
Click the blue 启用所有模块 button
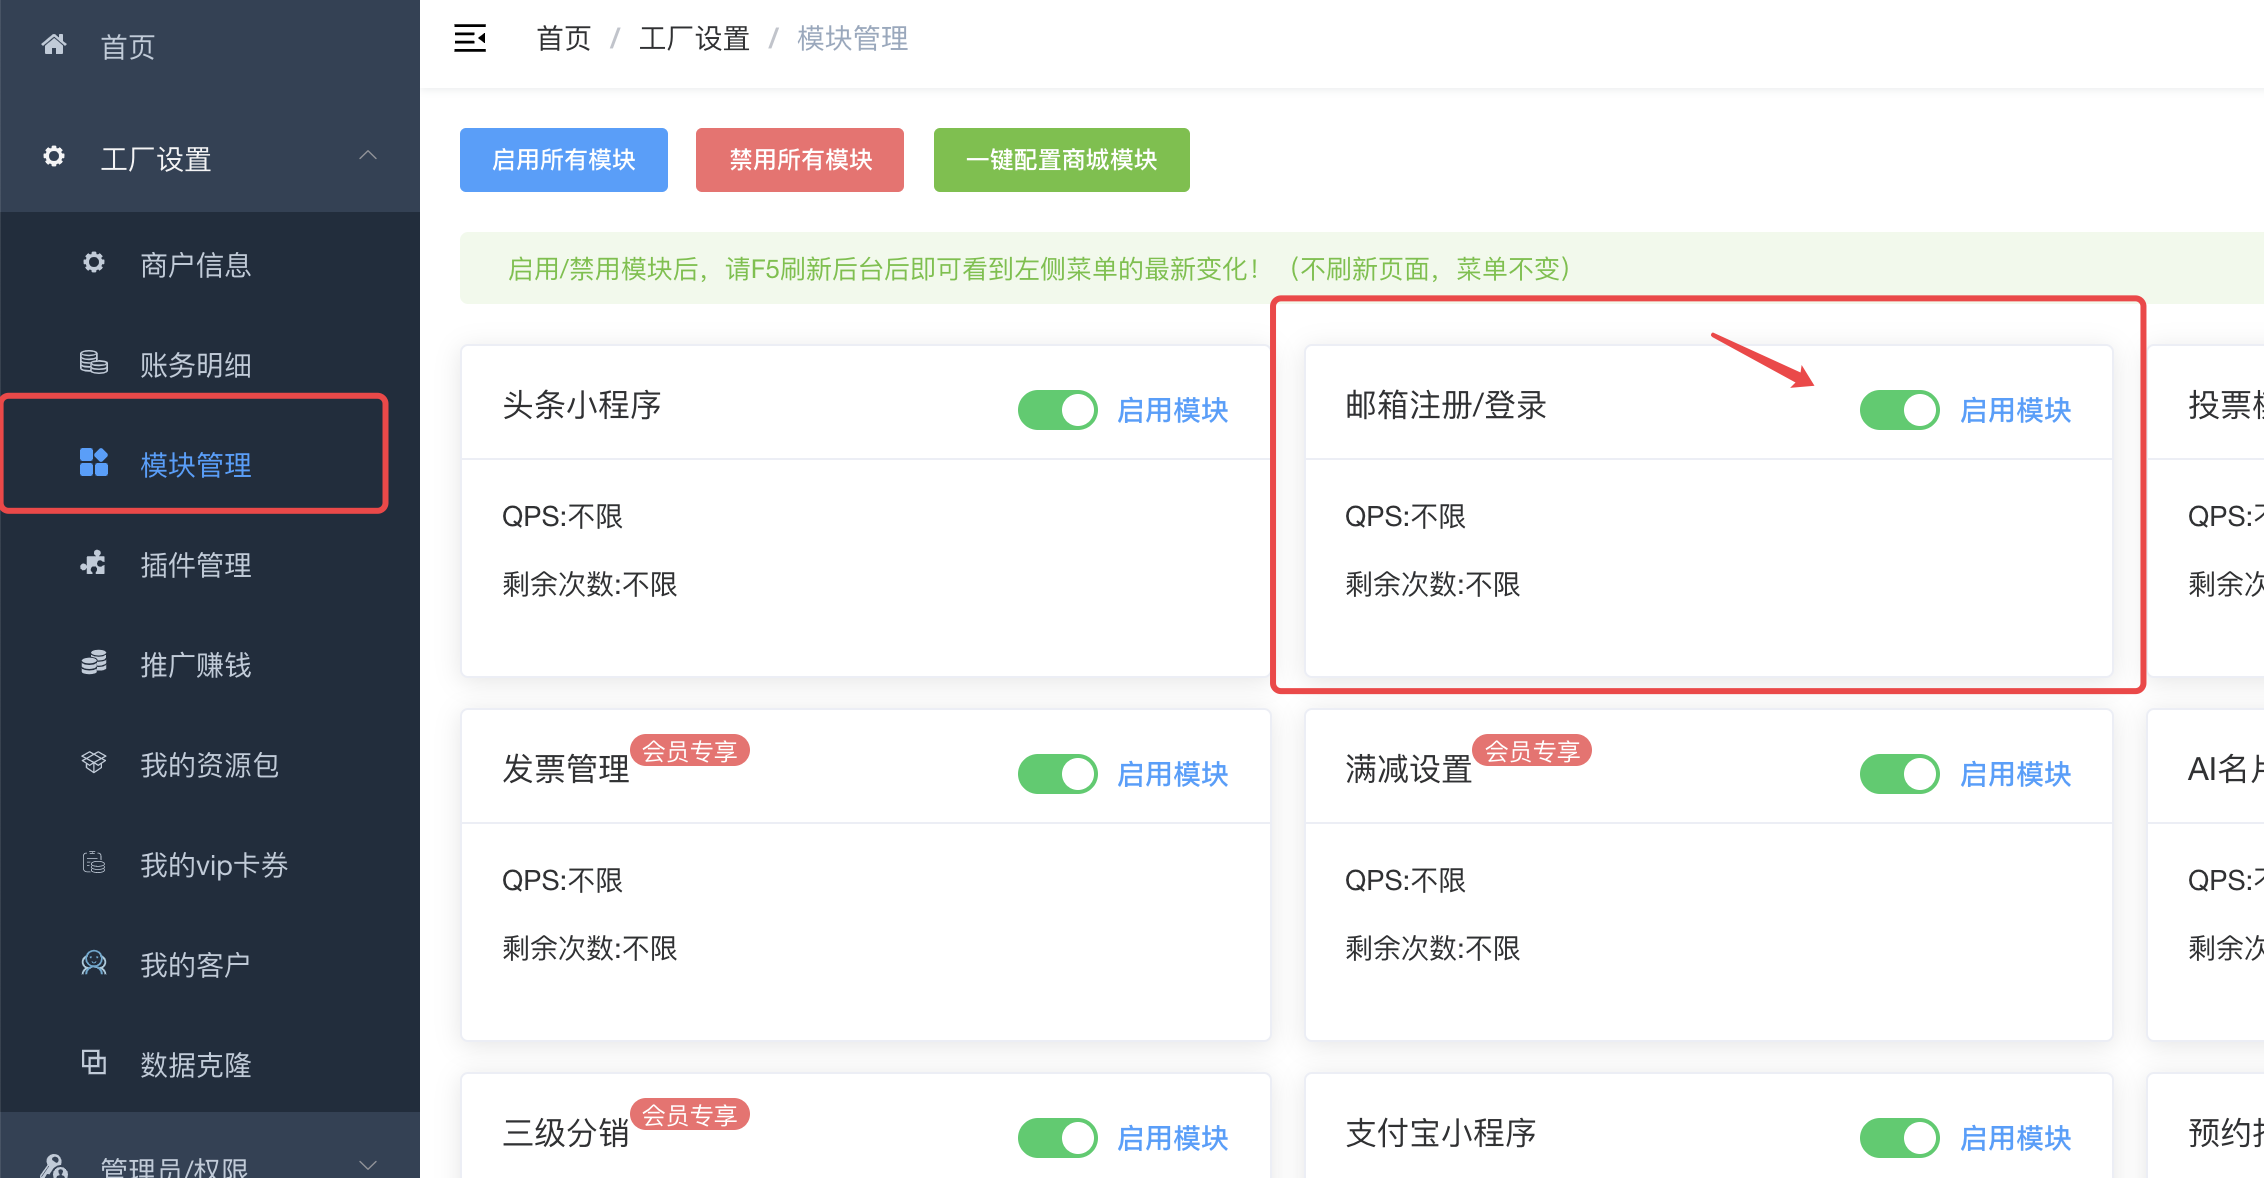563,160
